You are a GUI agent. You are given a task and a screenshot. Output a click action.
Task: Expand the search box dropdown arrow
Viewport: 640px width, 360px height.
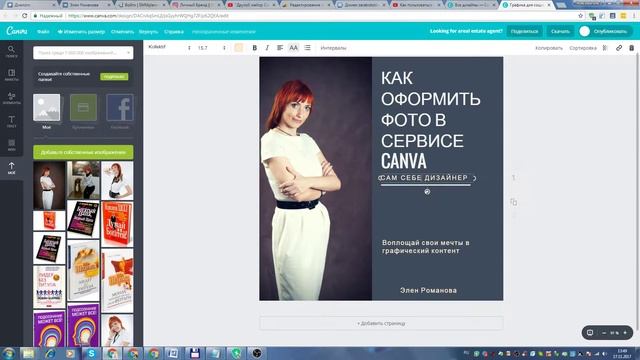click(128, 53)
